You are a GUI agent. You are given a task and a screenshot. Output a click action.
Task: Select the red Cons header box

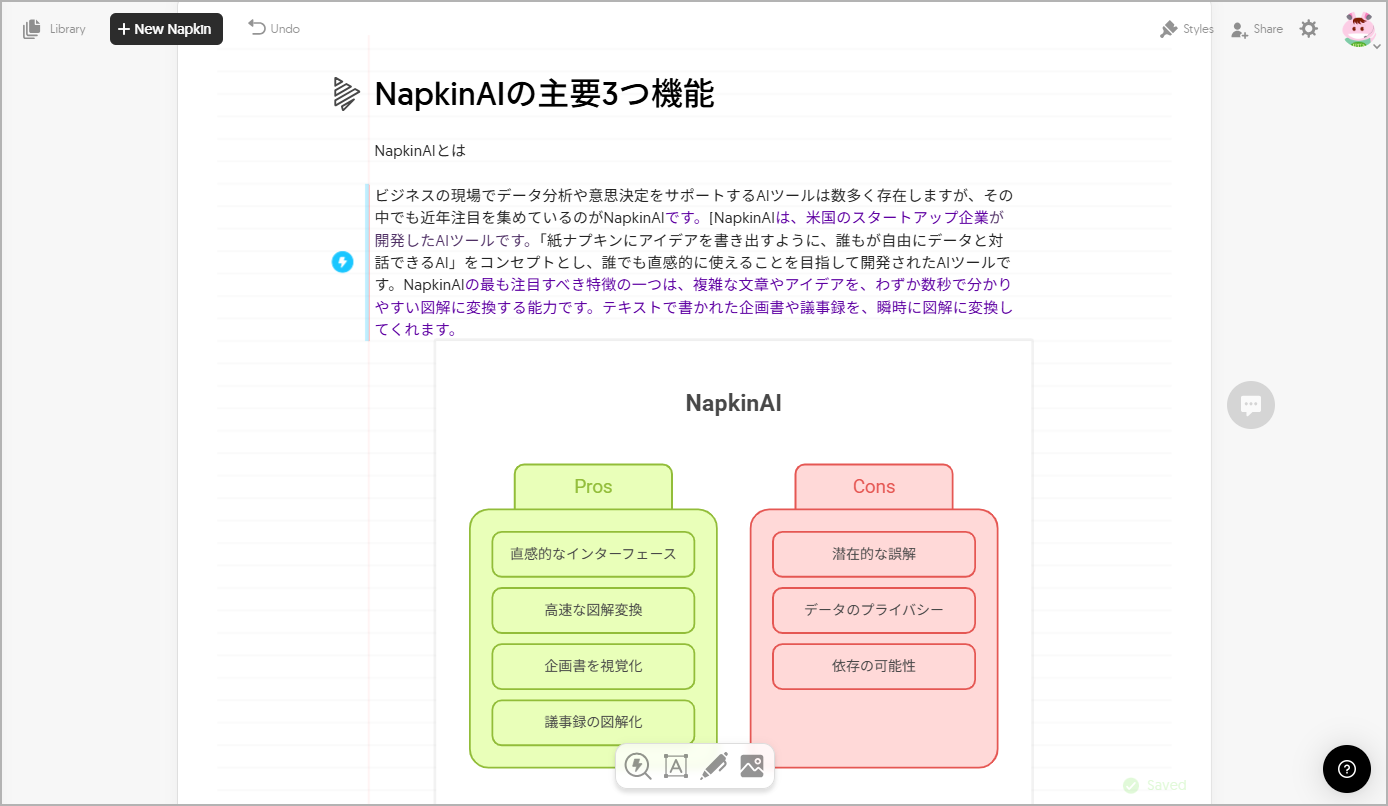pos(874,487)
